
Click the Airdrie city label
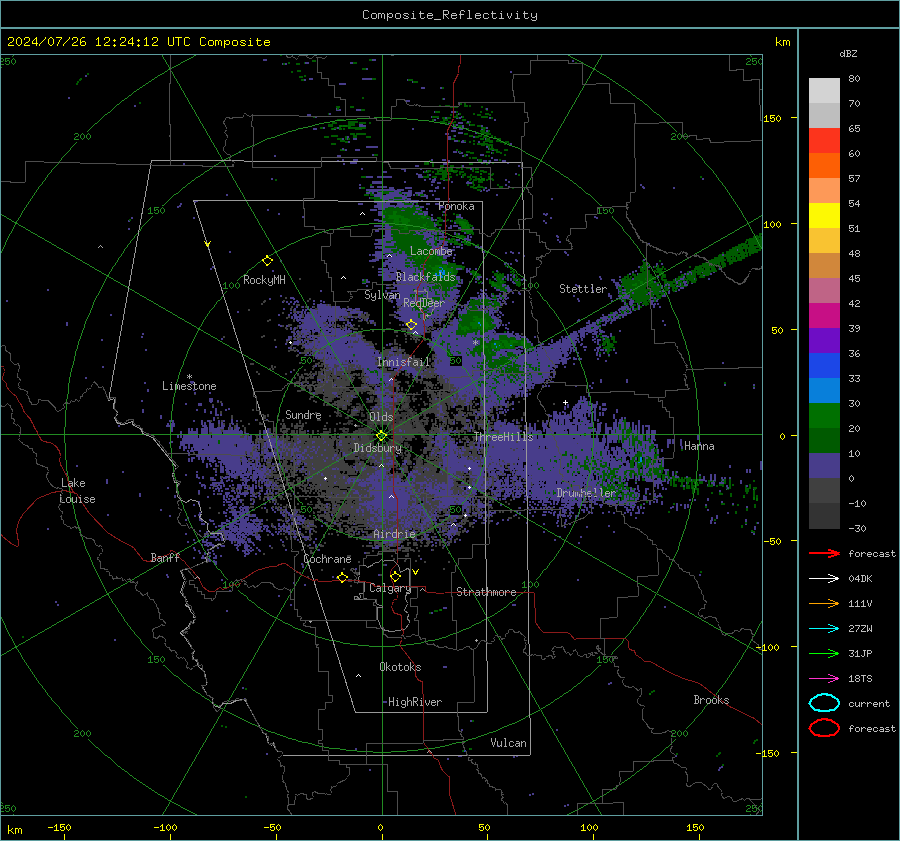[394, 534]
